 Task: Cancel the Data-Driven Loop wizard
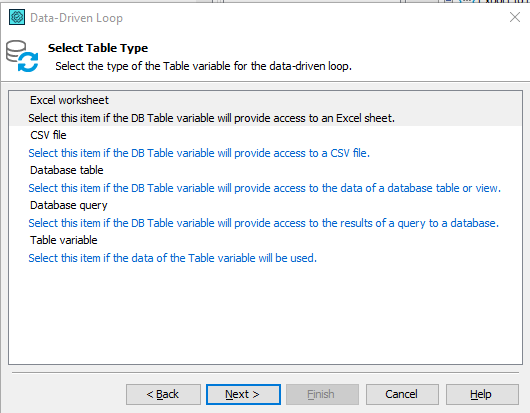pos(402,394)
